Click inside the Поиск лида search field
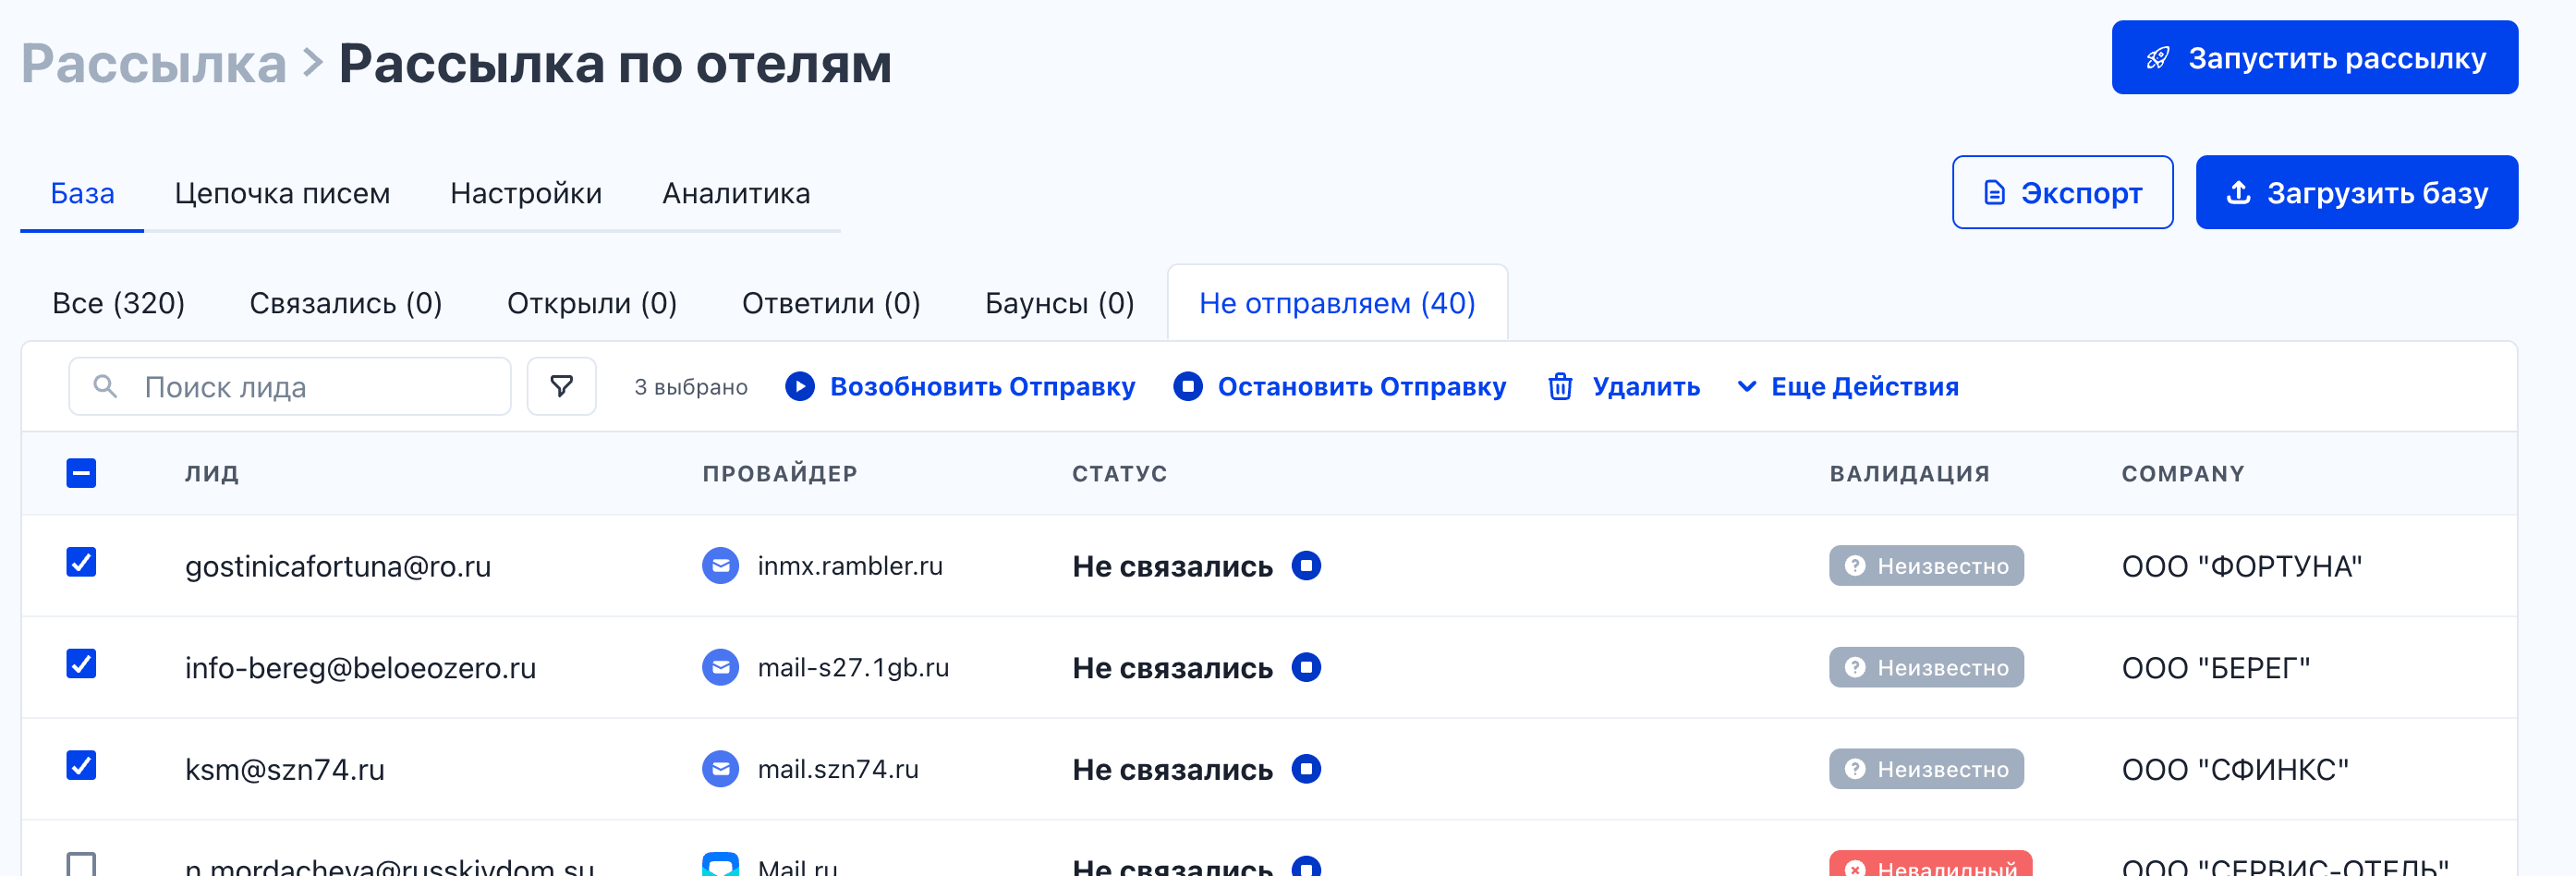 point(290,386)
